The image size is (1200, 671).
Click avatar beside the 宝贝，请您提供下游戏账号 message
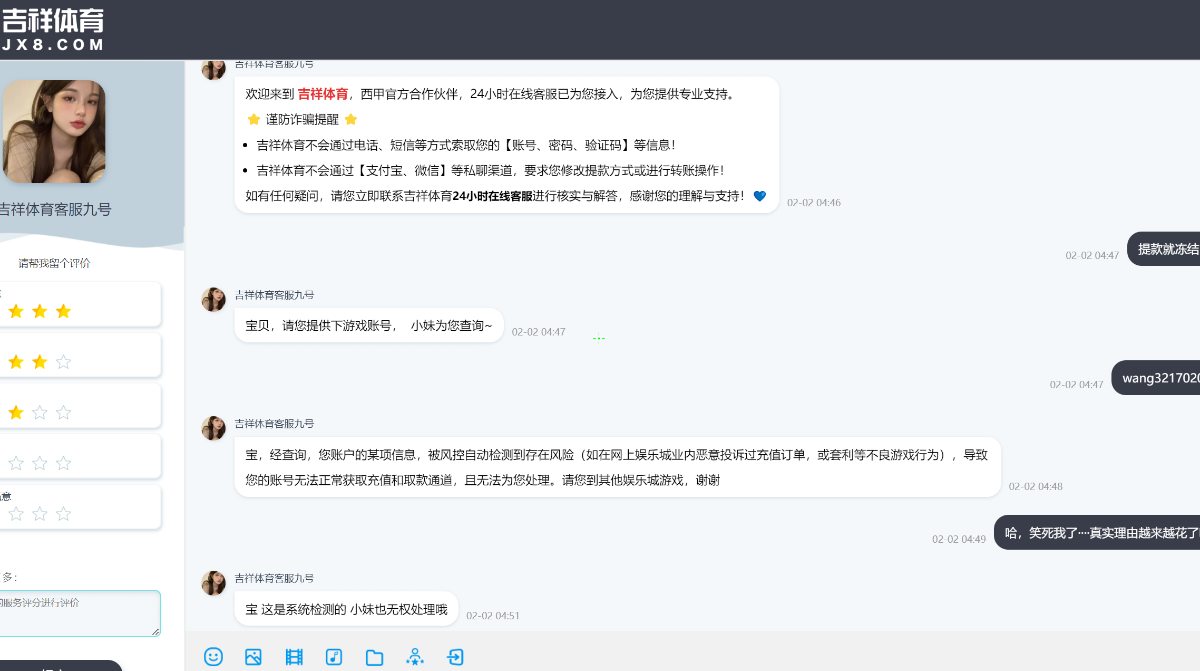click(213, 299)
